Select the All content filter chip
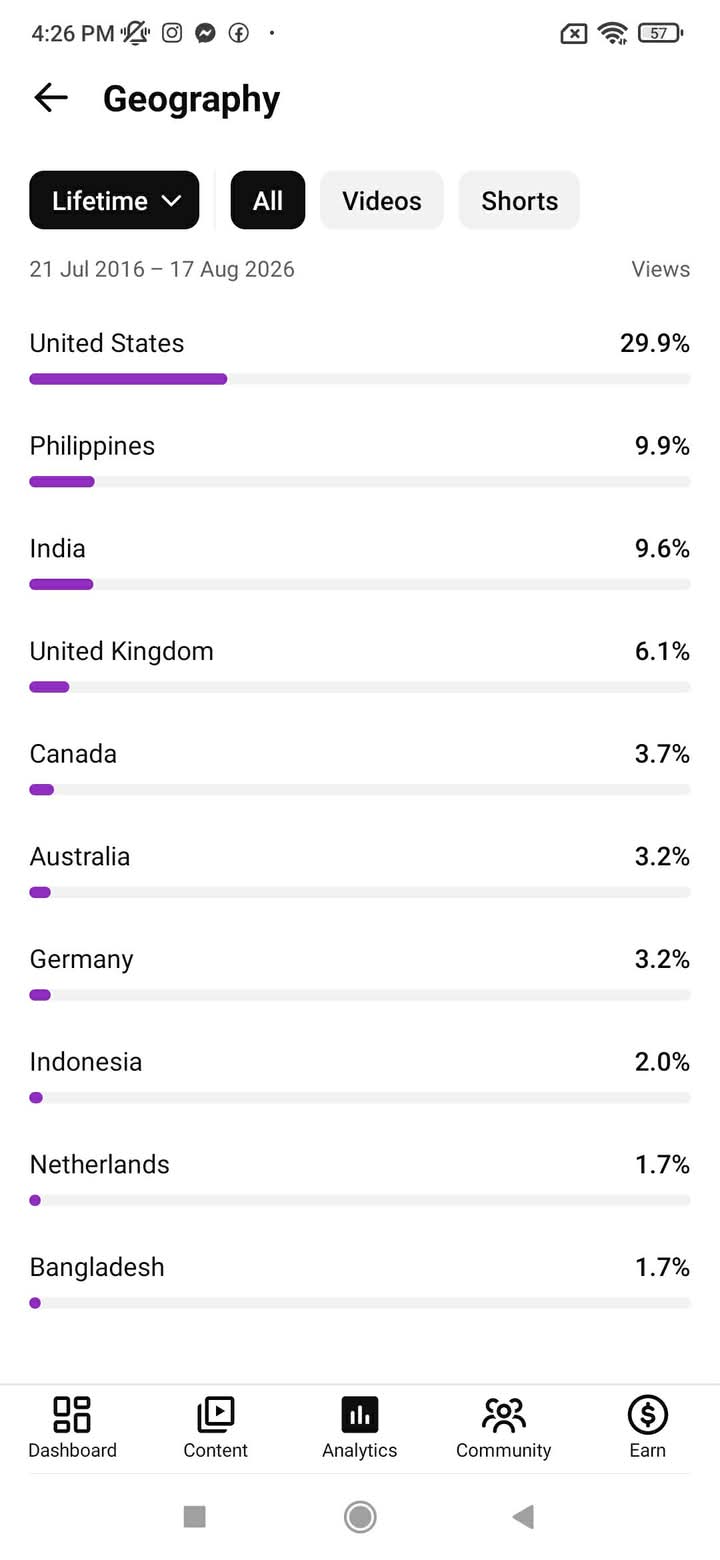The image size is (720, 1560). (268, 200)
